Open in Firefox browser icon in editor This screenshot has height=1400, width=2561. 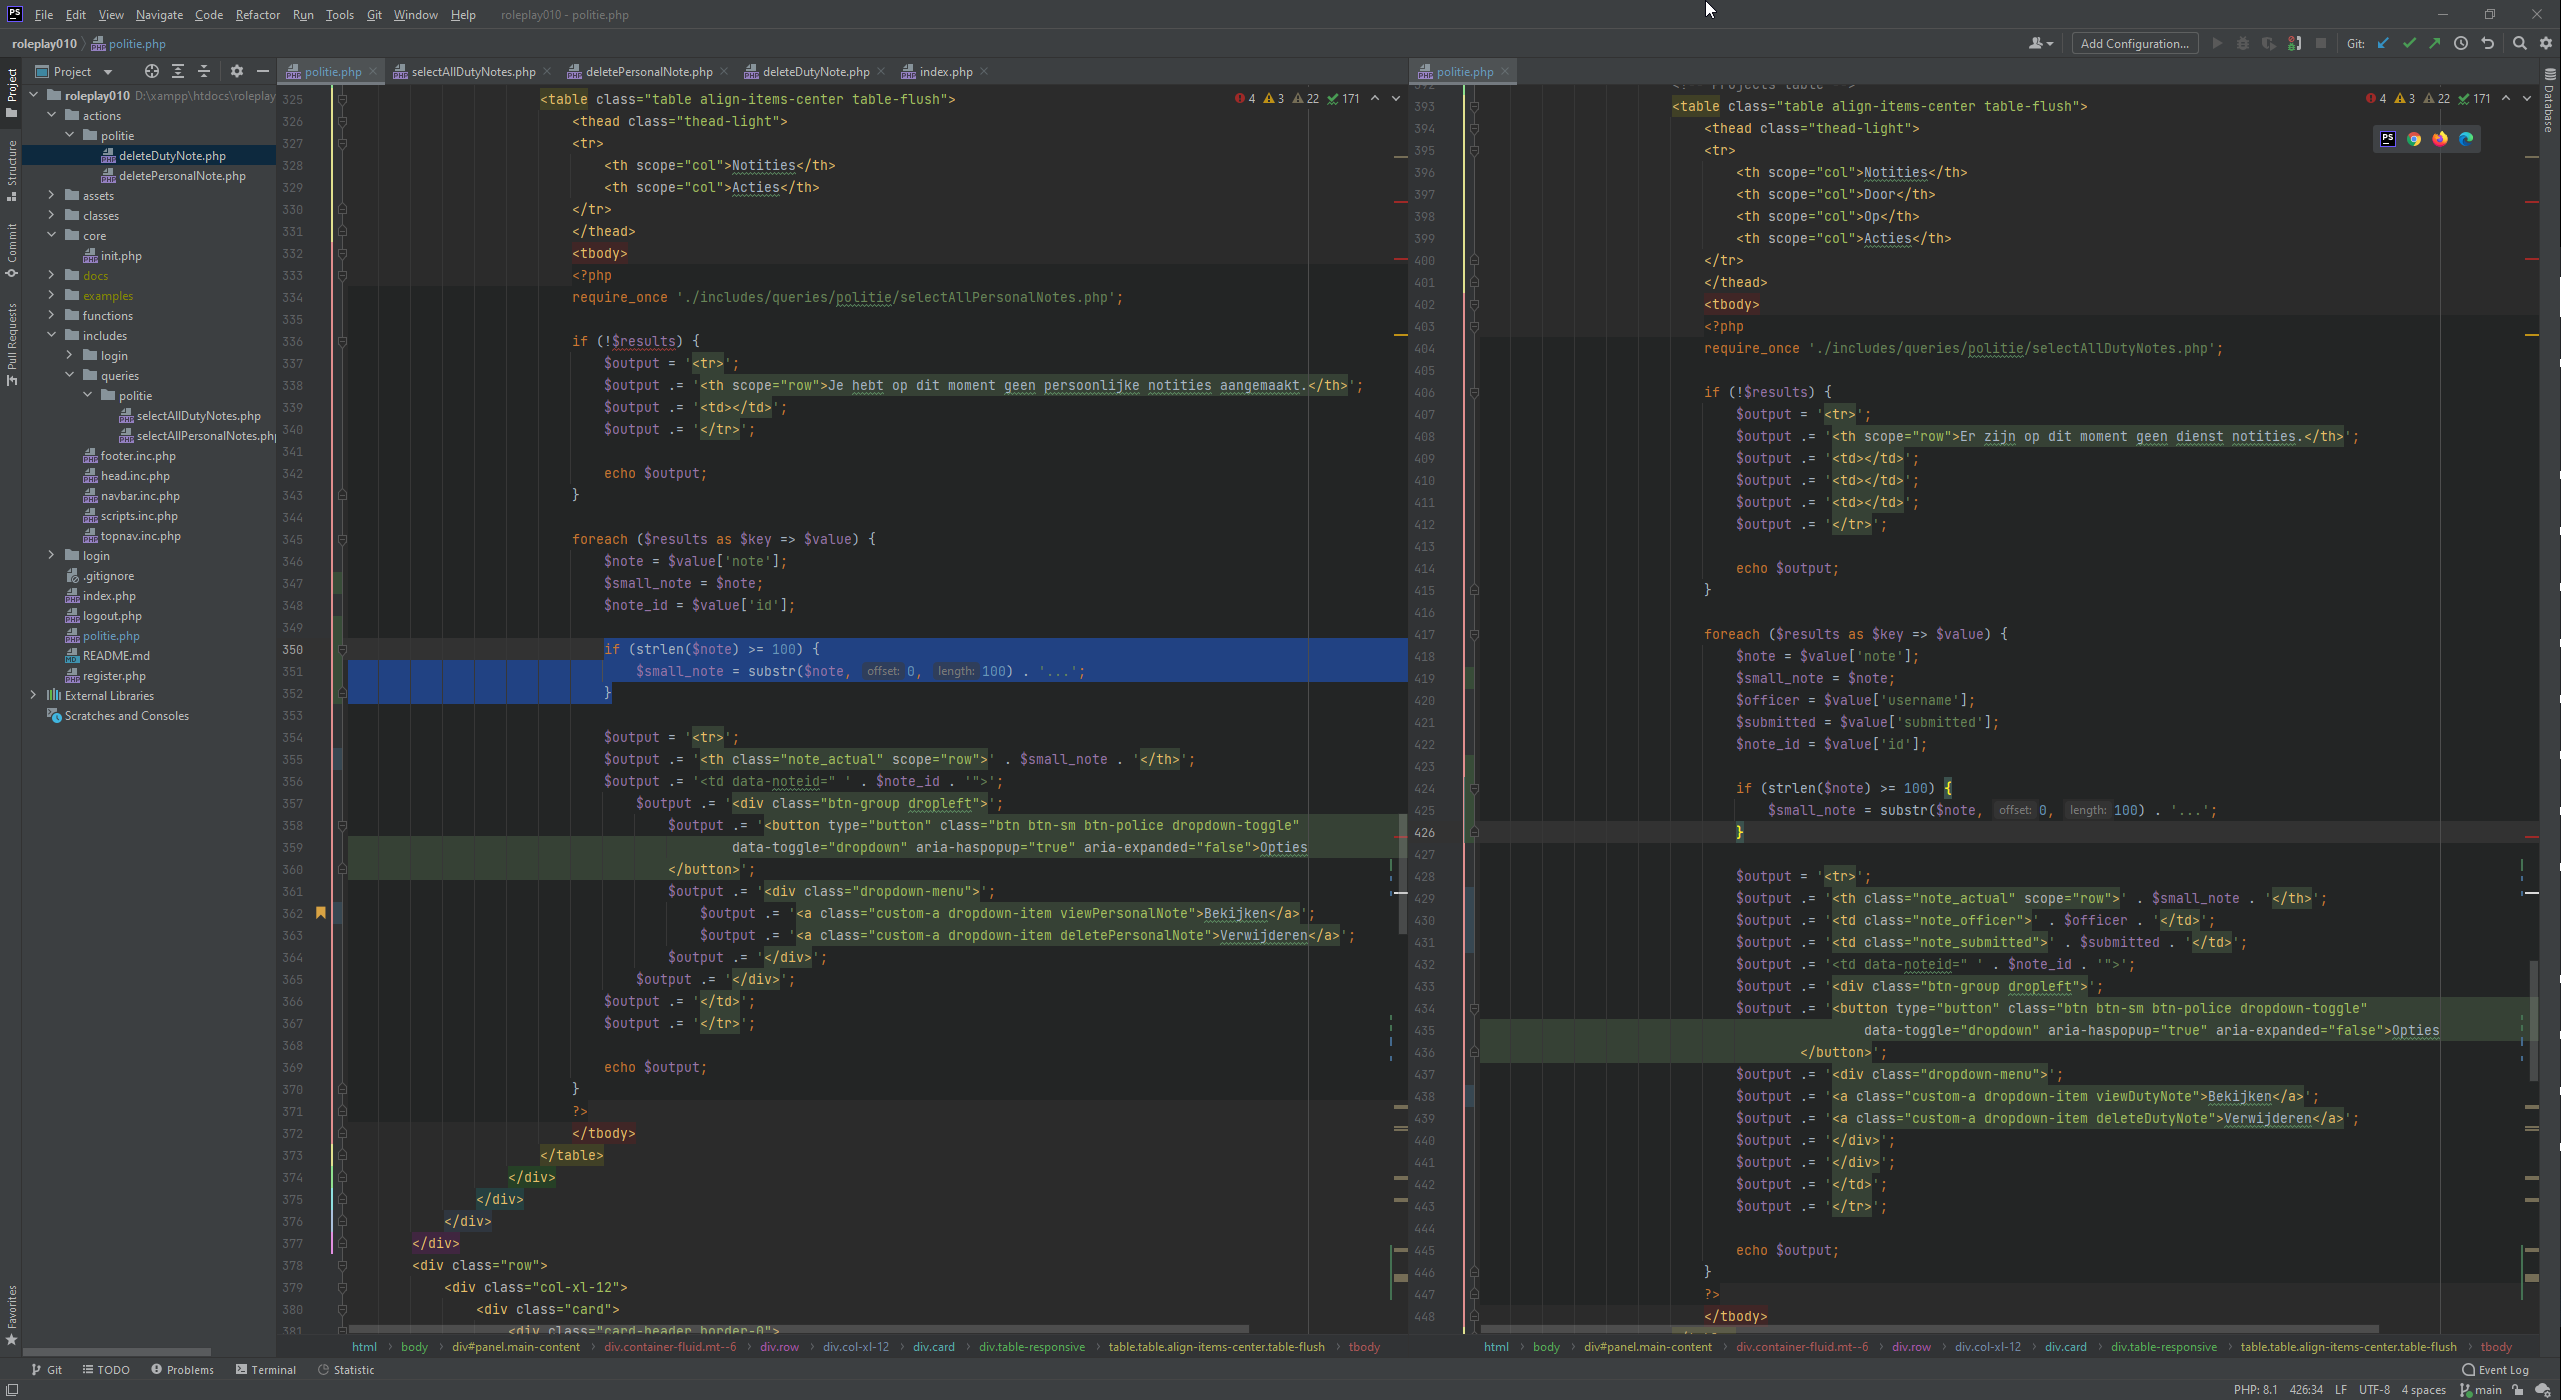point(2440,139)
